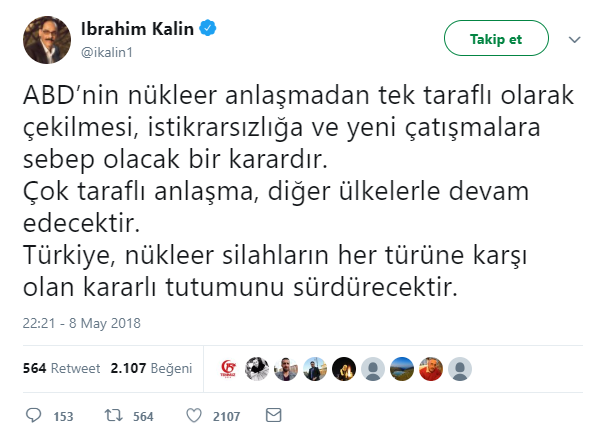
Task: Like the tweet with heart icon
Action: (x=194, y=415)
